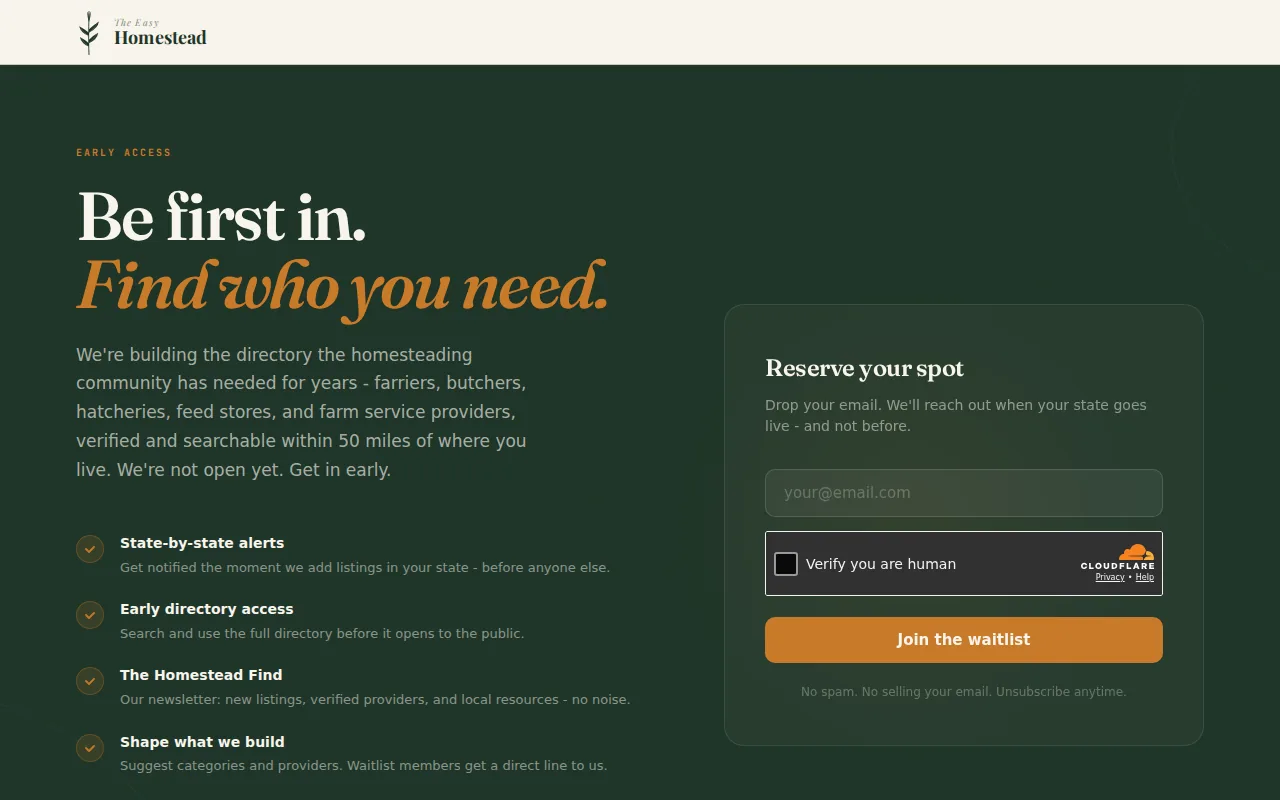Click the Cloudflare cloud logo
The image size is (1280, 800).
[x=1136, y=552]
